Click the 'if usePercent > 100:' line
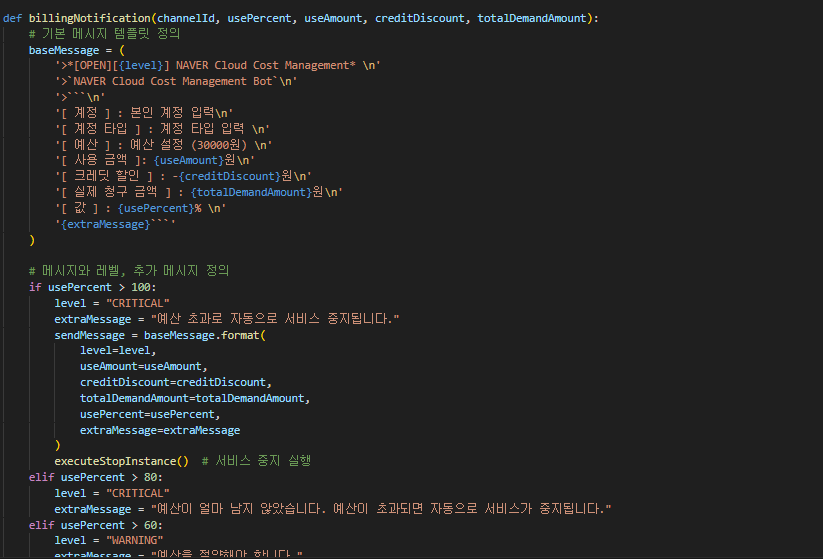The width and height of the screenshot is (823, 559). pyautogui.click(x=92, y=288)
